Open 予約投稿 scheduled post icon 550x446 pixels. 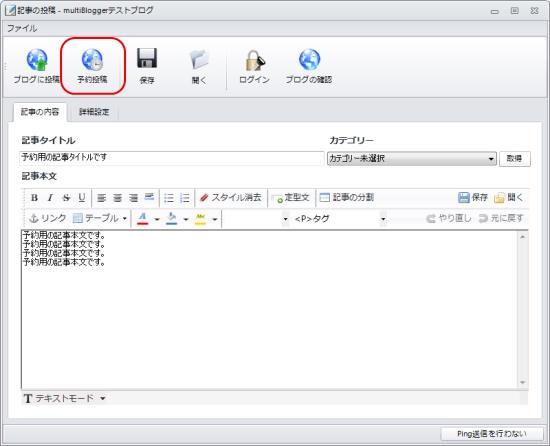click(x=92, y=60)
